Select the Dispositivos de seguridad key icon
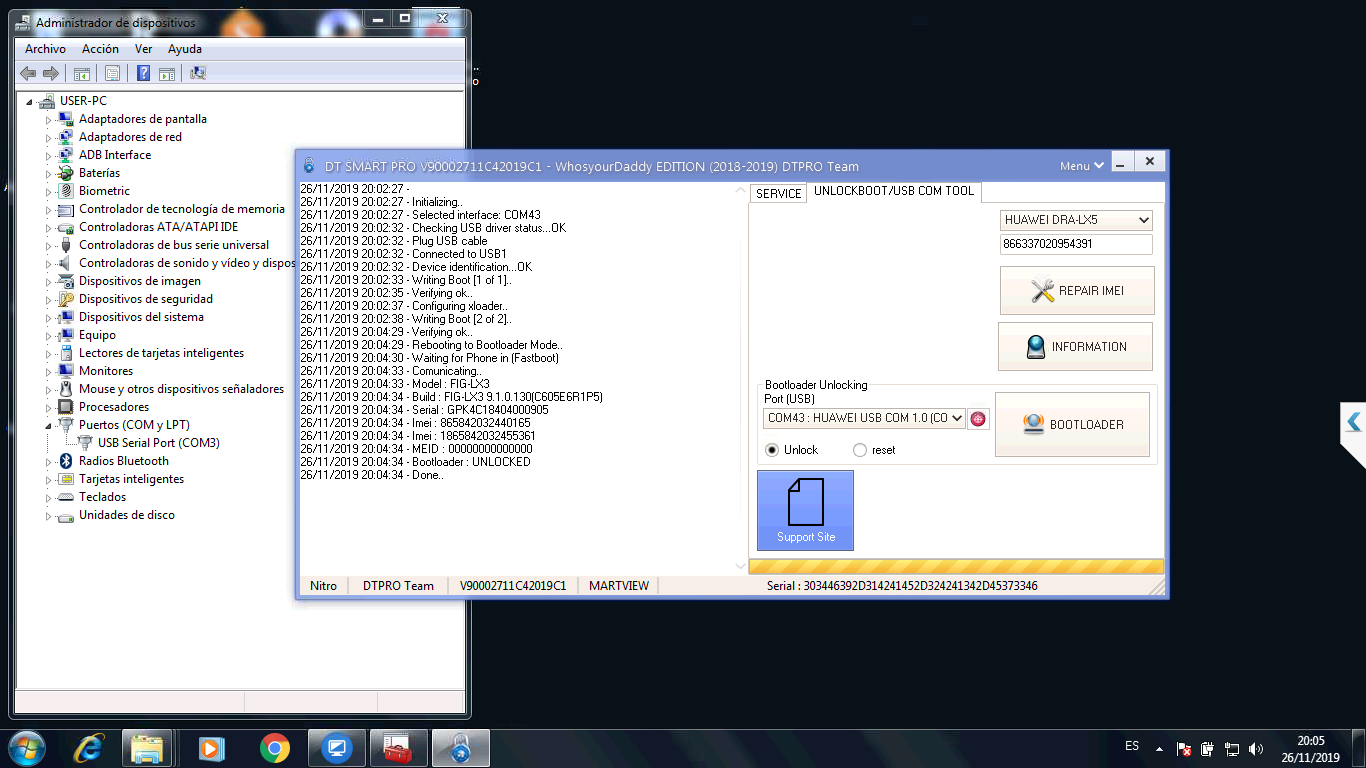The image size is (1366, 768). pyautogui.click(x=66, y=299)
